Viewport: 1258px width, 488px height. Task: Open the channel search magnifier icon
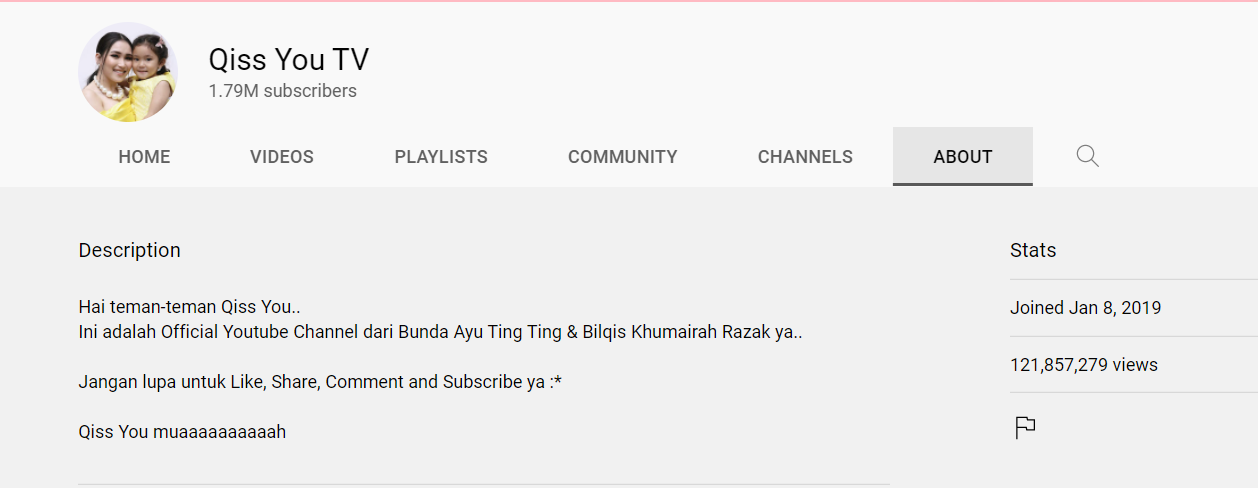tap(1087, 156)
